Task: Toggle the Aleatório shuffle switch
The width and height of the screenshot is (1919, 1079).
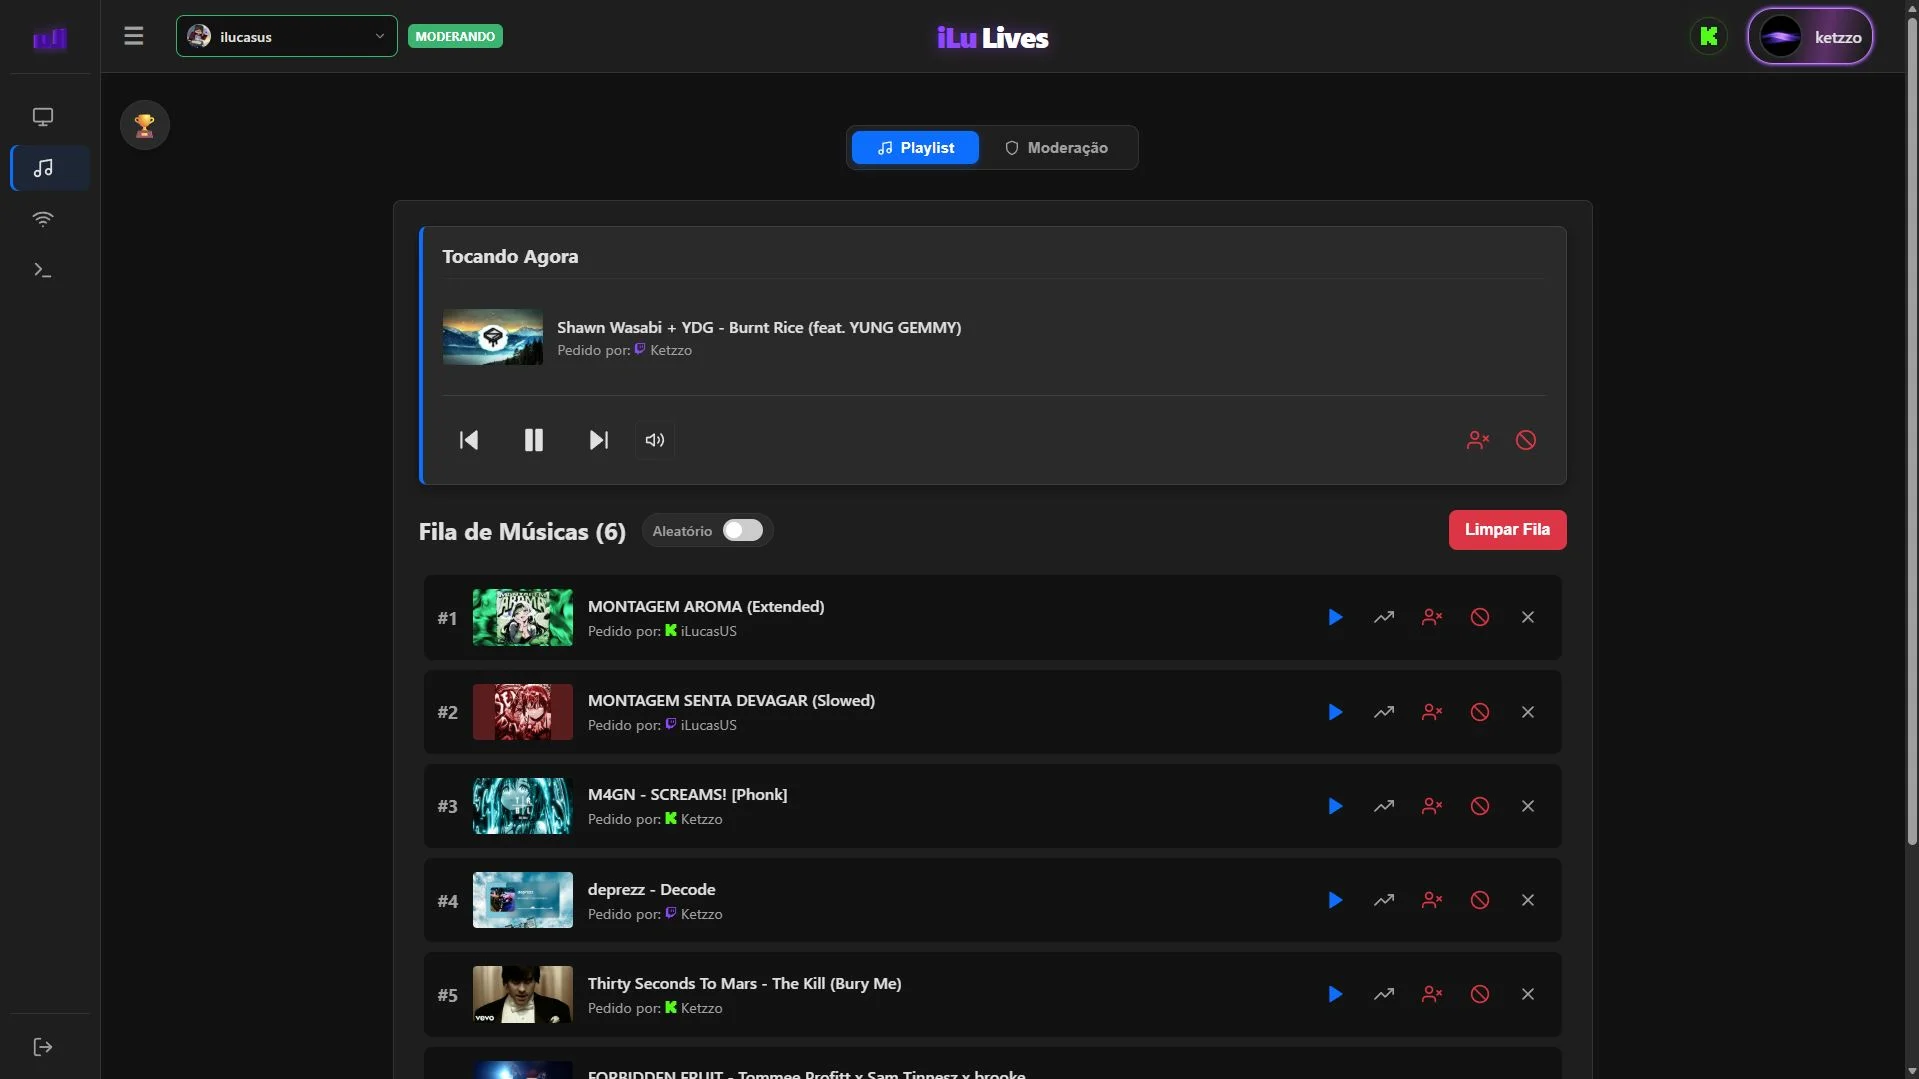Action: pyautogui.click(x=743, y=530)
